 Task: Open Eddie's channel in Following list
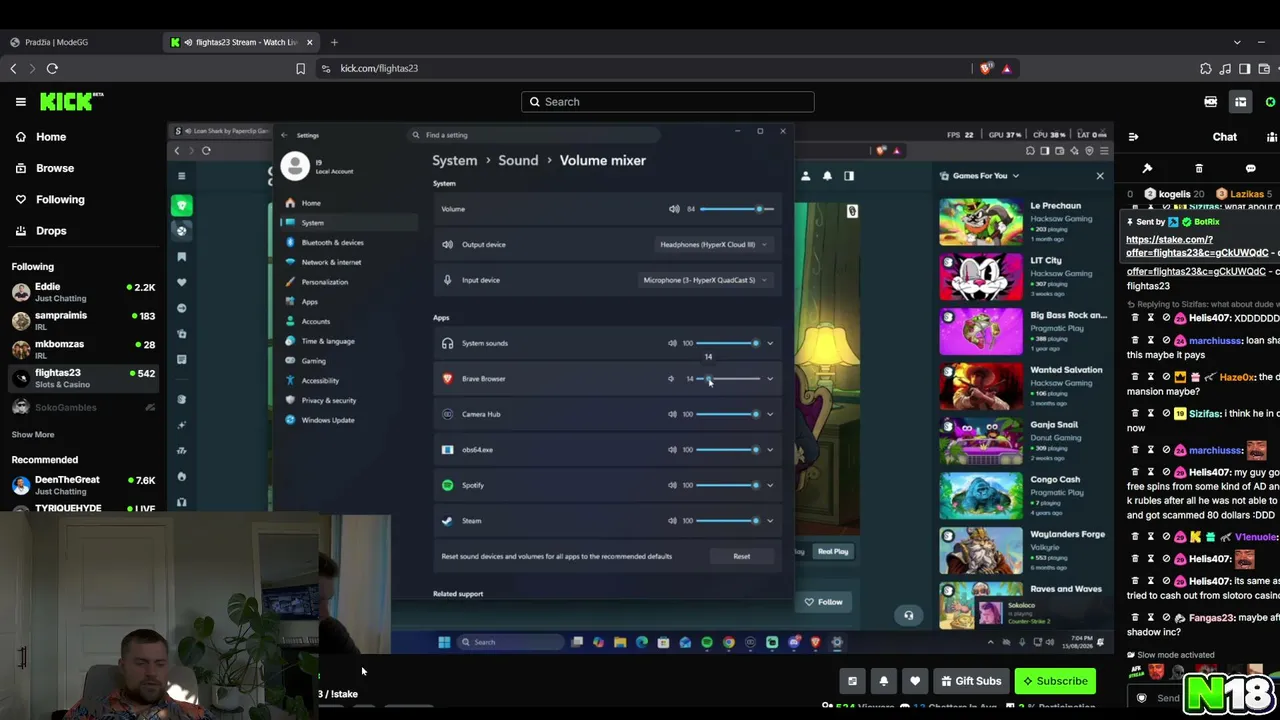83,292
